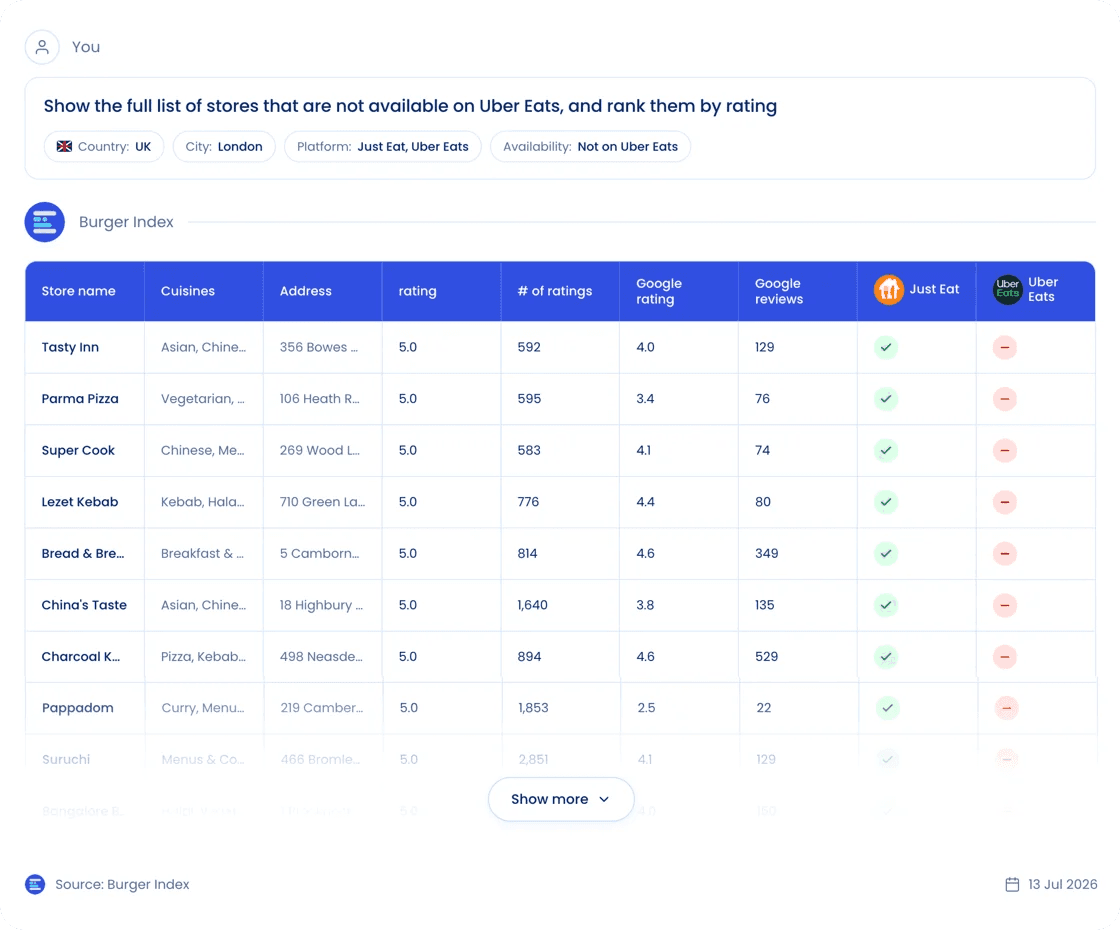Click Pappadom's Uber Eats minus icon
Screen dimensions: 1120x930
click(1006, 708)
